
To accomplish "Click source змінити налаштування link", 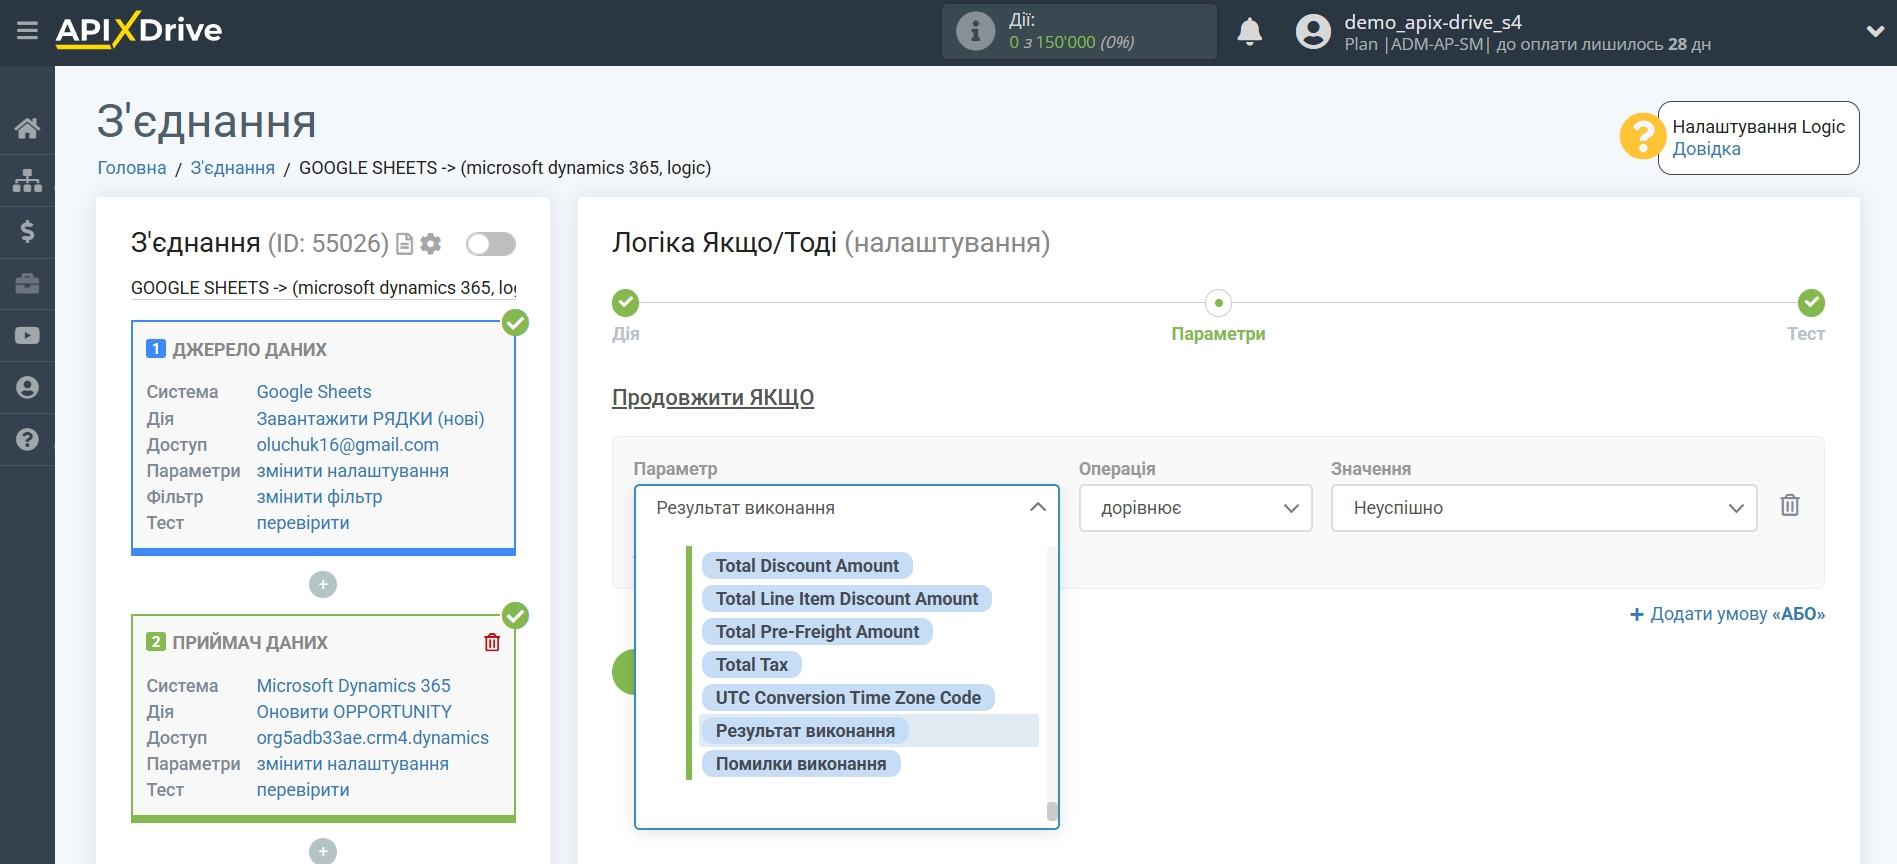I will 353,471.
